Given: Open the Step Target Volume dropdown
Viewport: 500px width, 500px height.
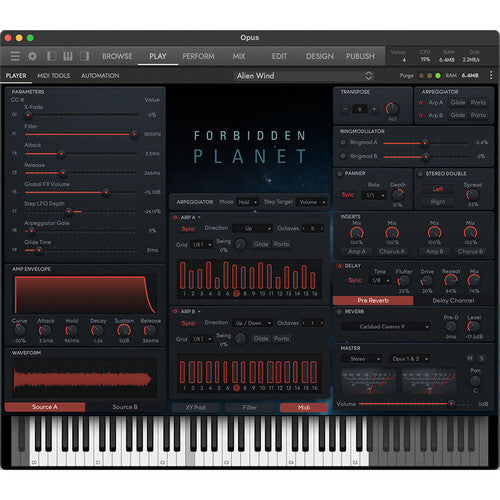Looking at the screenshot, I should (x=312, y=202).
